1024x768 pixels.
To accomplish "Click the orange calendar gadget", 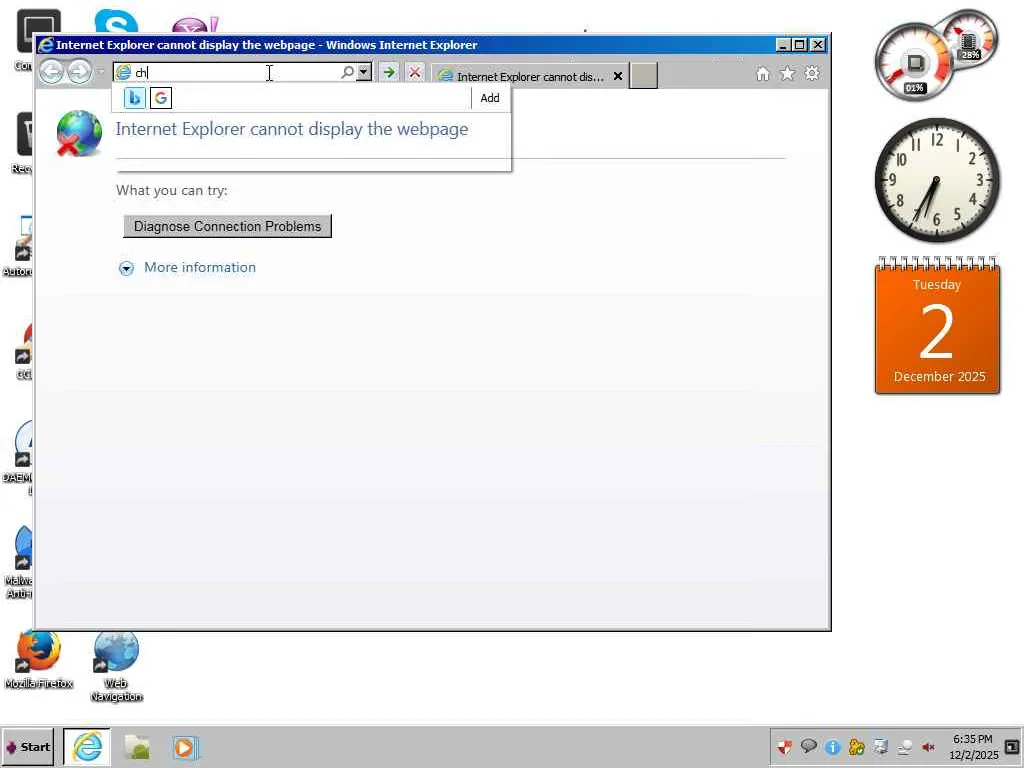I will pyautogui.click(x=937, y=325).
